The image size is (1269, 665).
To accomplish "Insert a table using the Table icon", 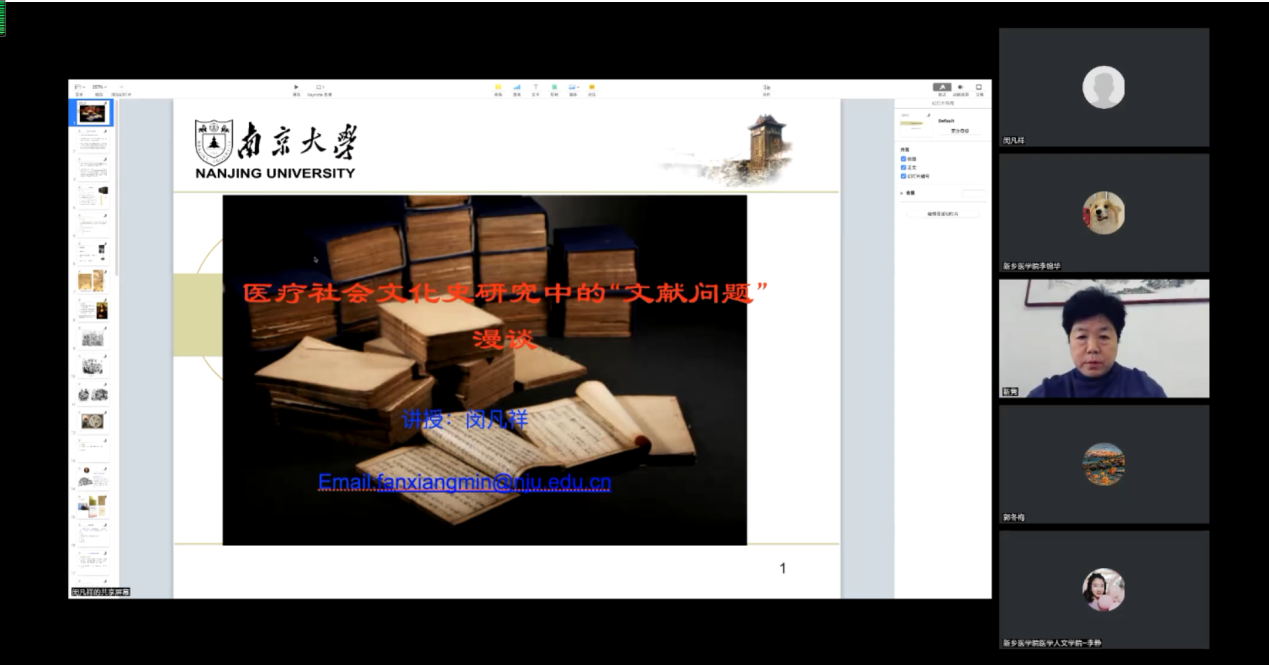I will point(498,88).
